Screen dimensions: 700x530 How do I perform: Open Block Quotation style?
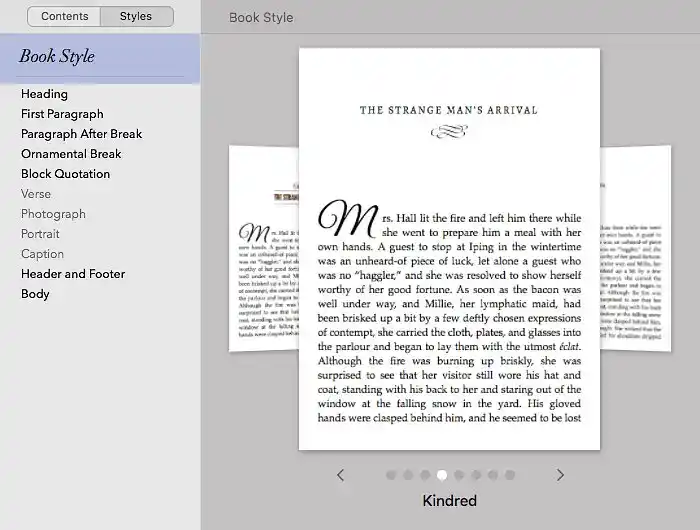coord(65,174)
